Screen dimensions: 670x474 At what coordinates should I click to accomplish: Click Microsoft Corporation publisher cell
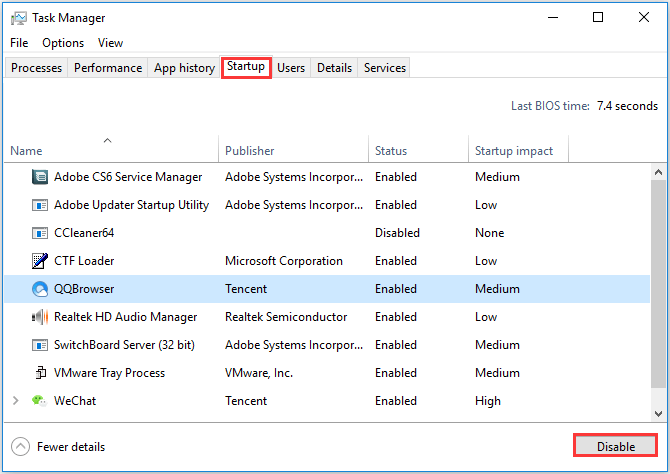[x=284, y=261]
